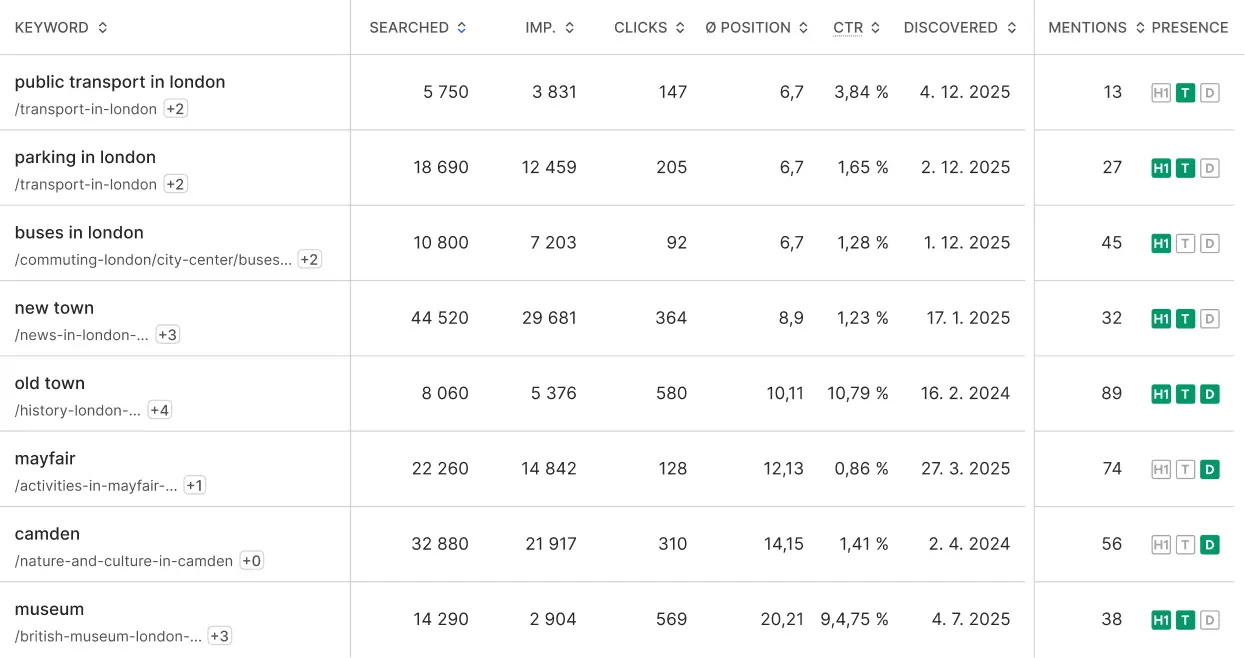This screenshot has width=1245, height=658.
Task: Click H1 presence badge for public transport in london
Action: pos(1161,93)
